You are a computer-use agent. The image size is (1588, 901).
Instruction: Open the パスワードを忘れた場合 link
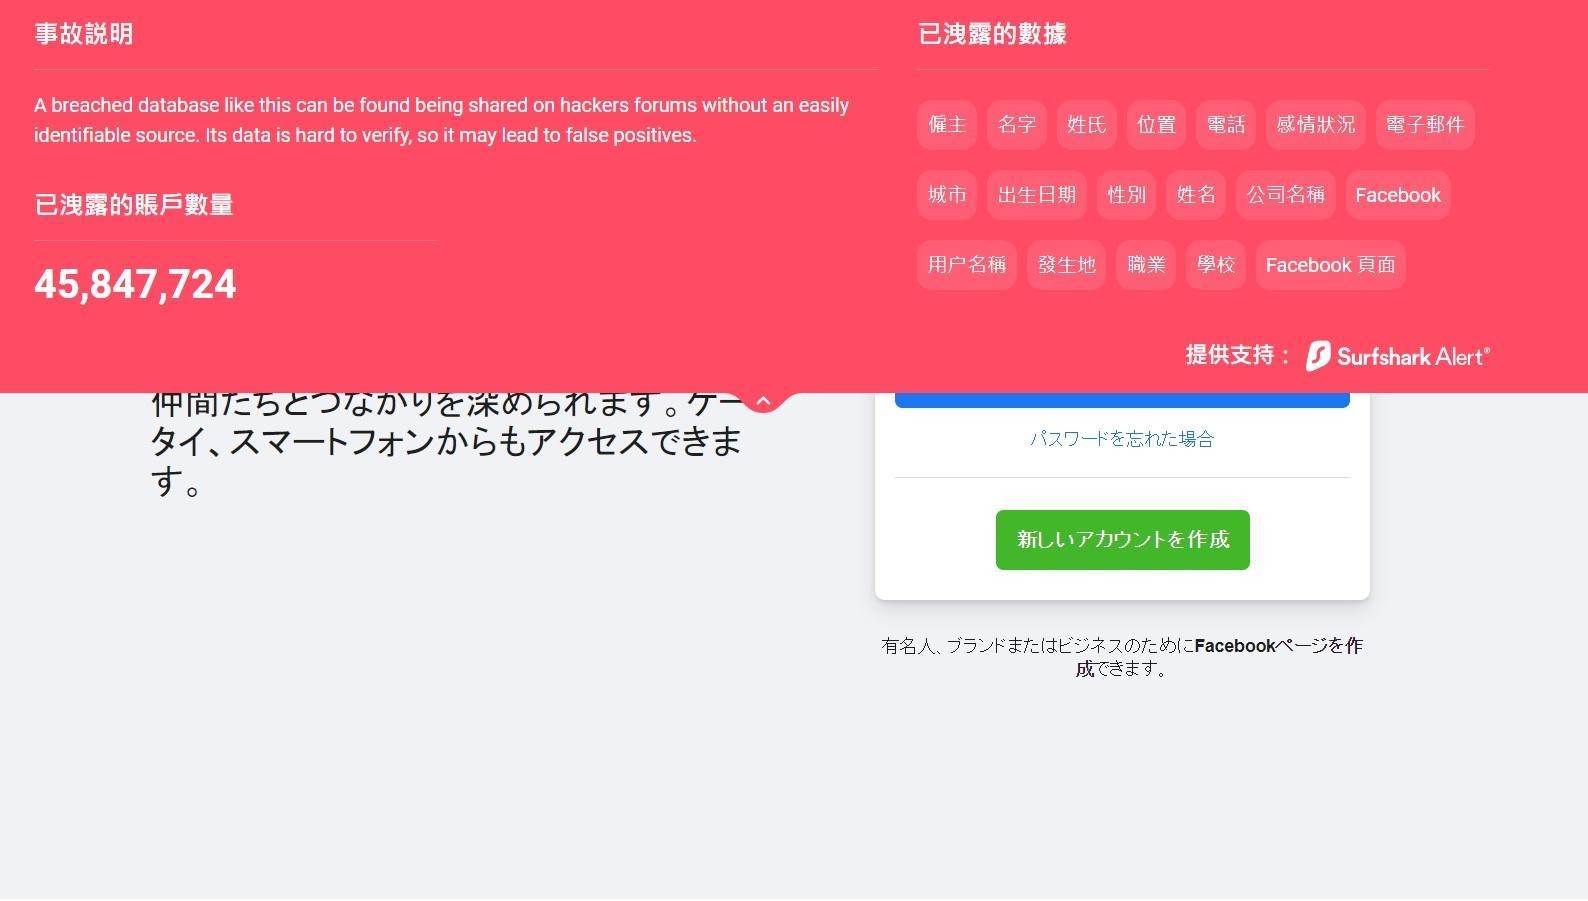coord(1122,439)
